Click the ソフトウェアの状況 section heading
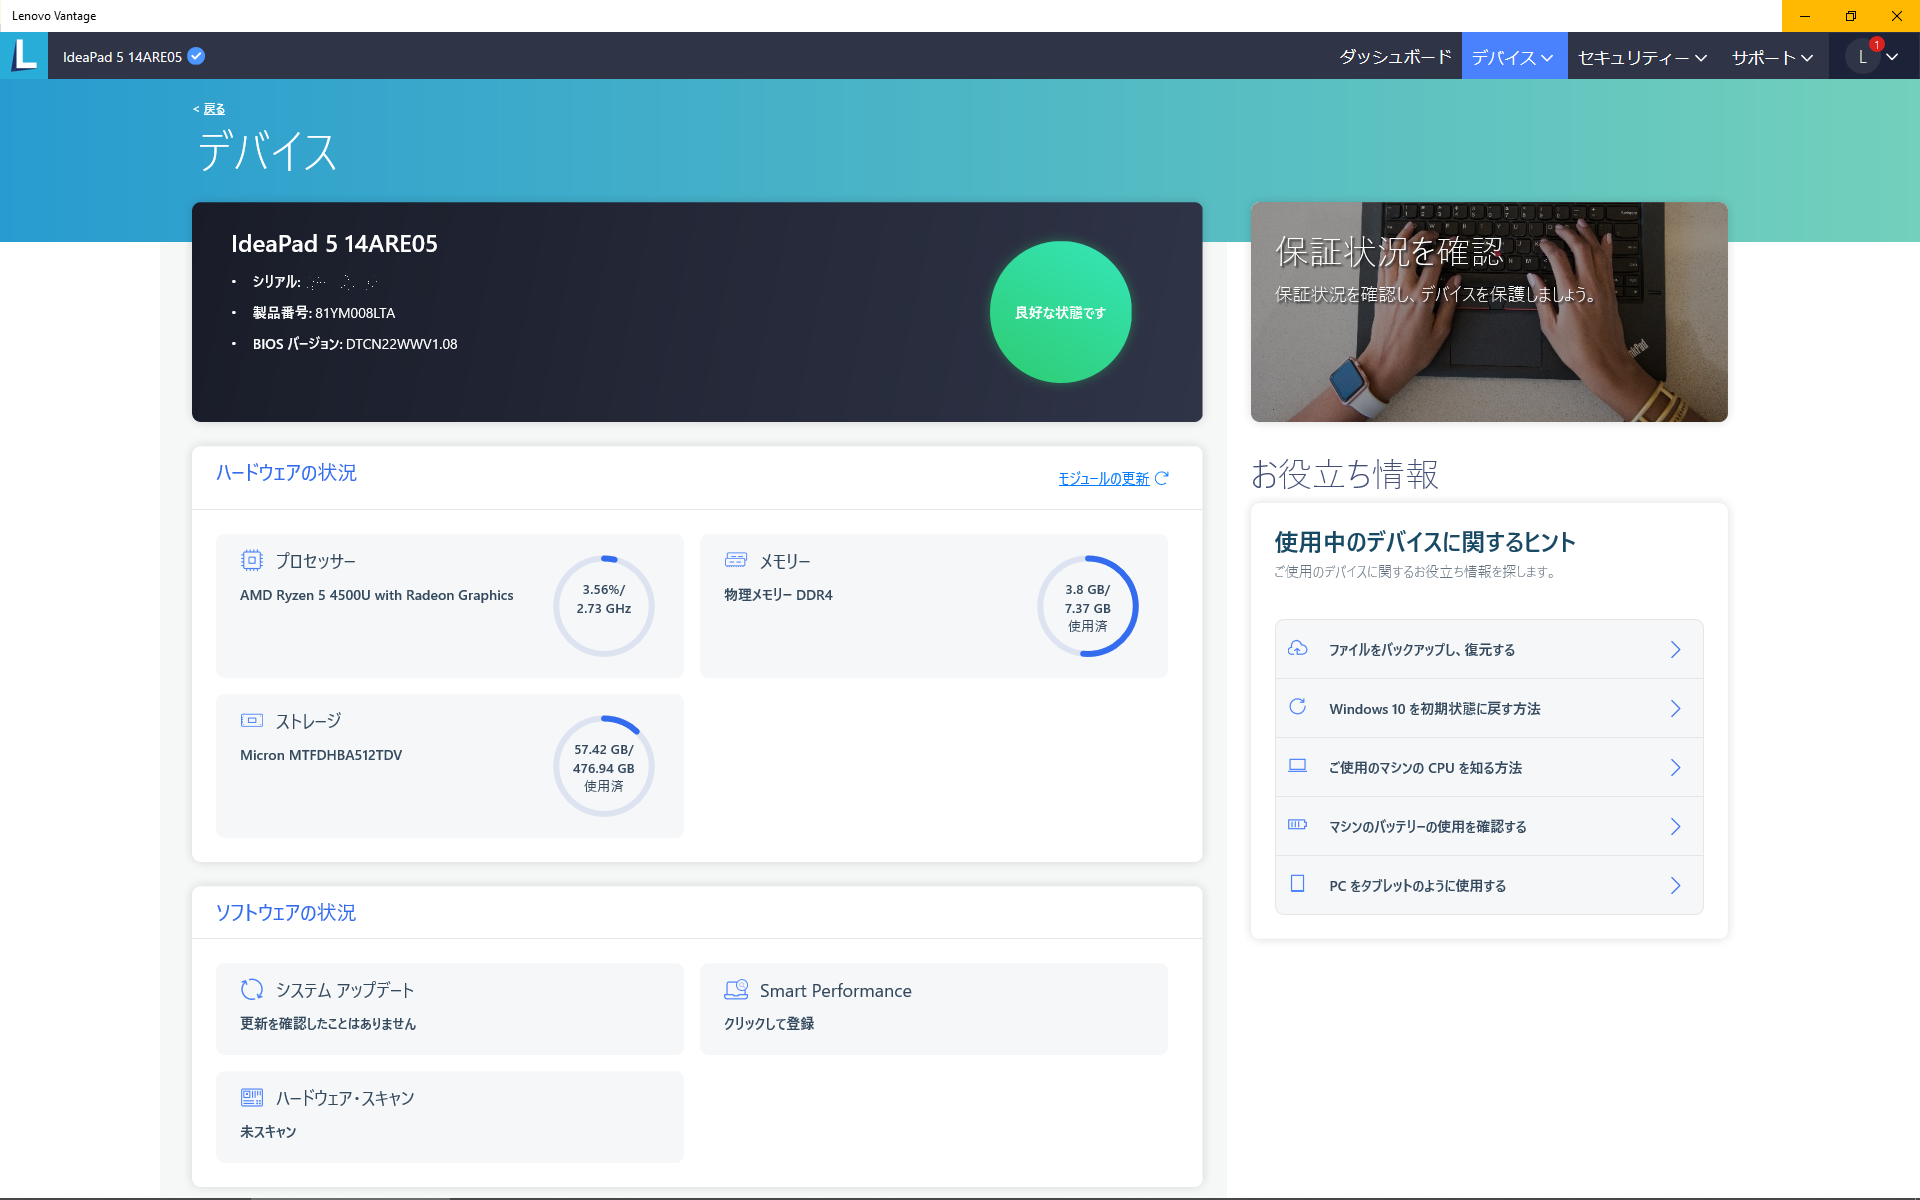1920x1200 pixels. tap(286, 912)
